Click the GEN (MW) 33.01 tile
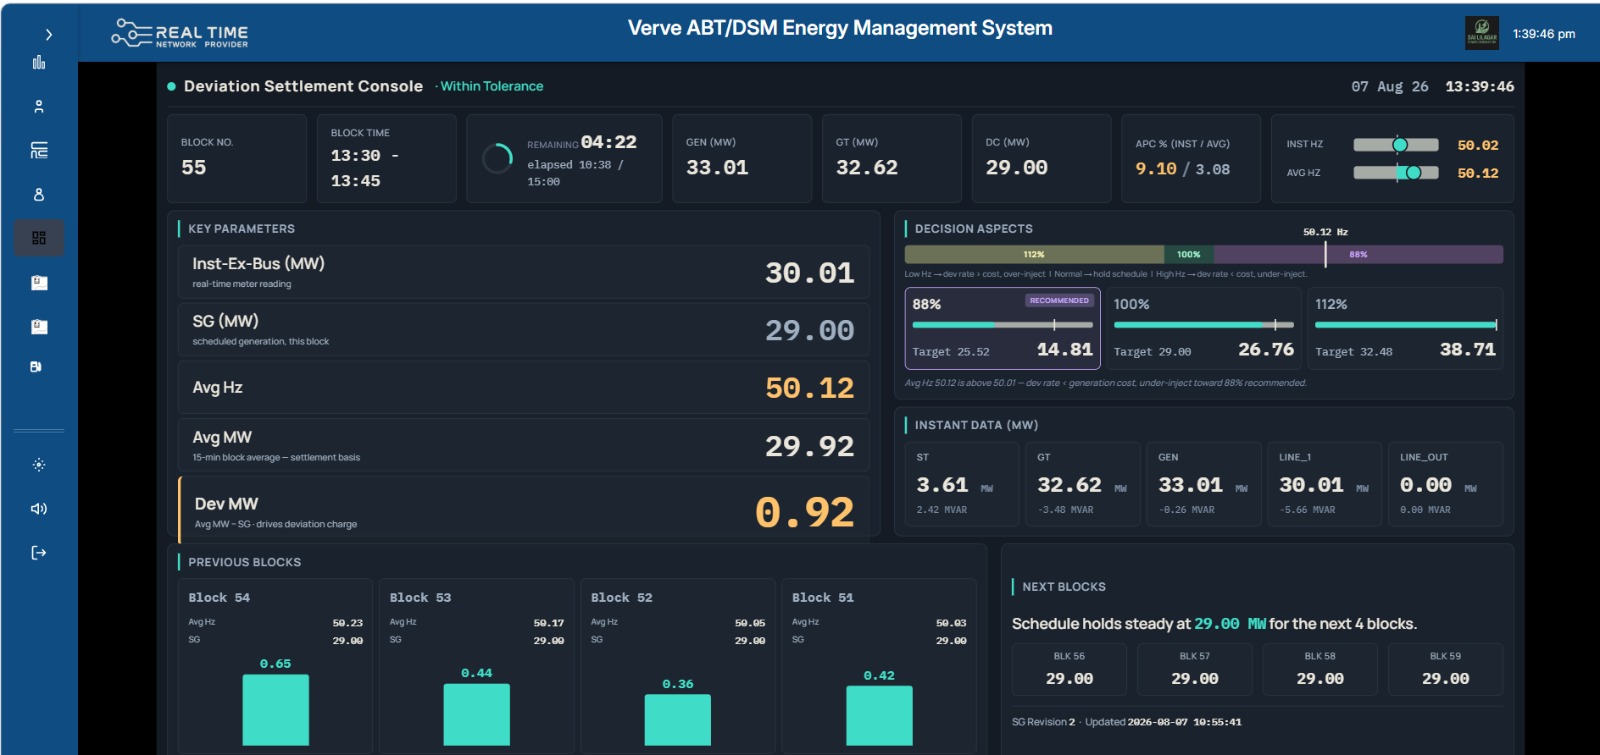The width and height of the screenshot is (1600, 755). click(x=742, y=158)
